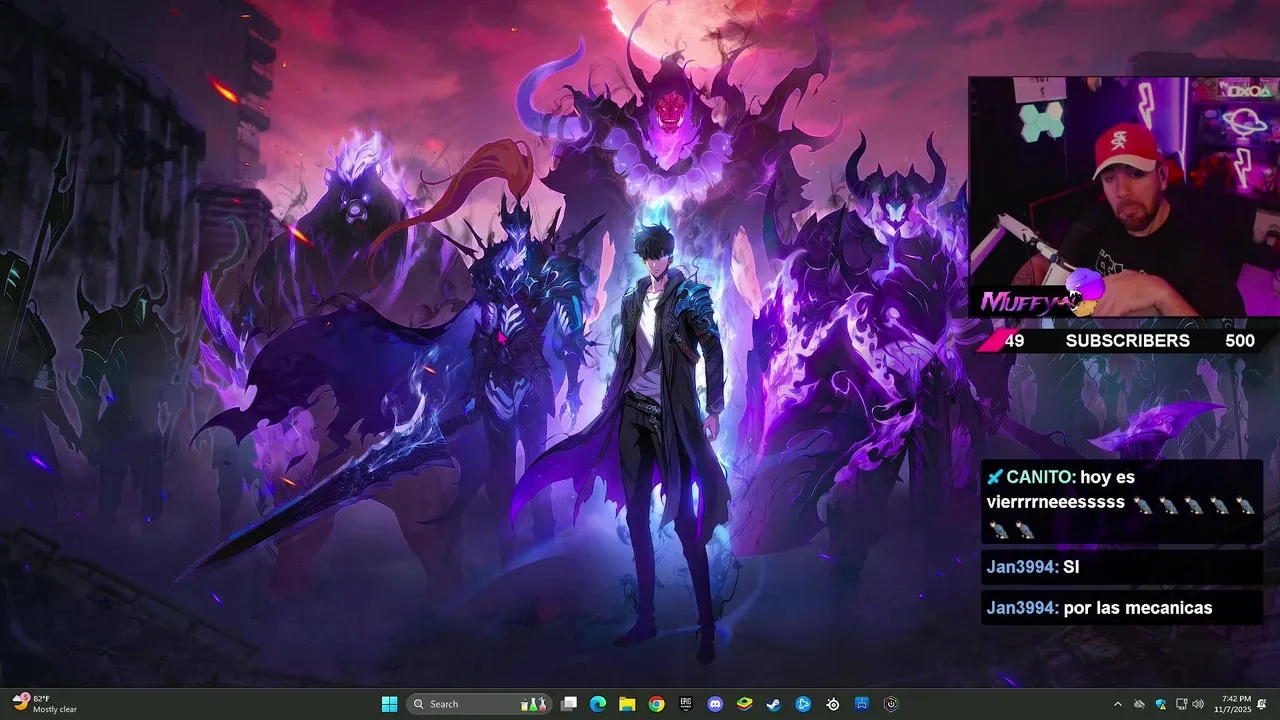Click the OneDrive cloud tray icon
The width and height of the screenshot is (1280, 720).
point(1139,704)
